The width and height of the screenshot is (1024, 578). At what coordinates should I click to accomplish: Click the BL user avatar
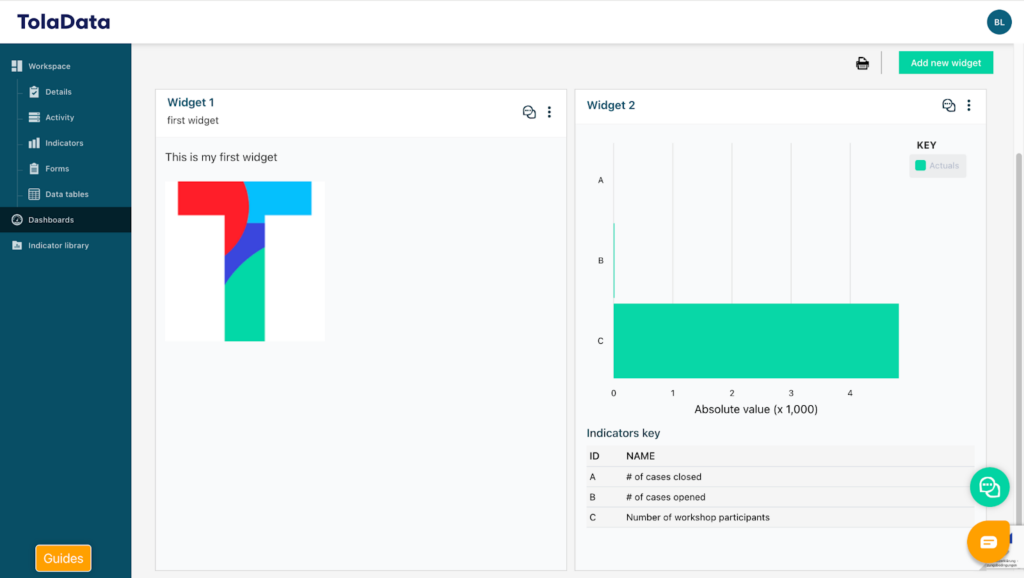[x=998, y=22]
